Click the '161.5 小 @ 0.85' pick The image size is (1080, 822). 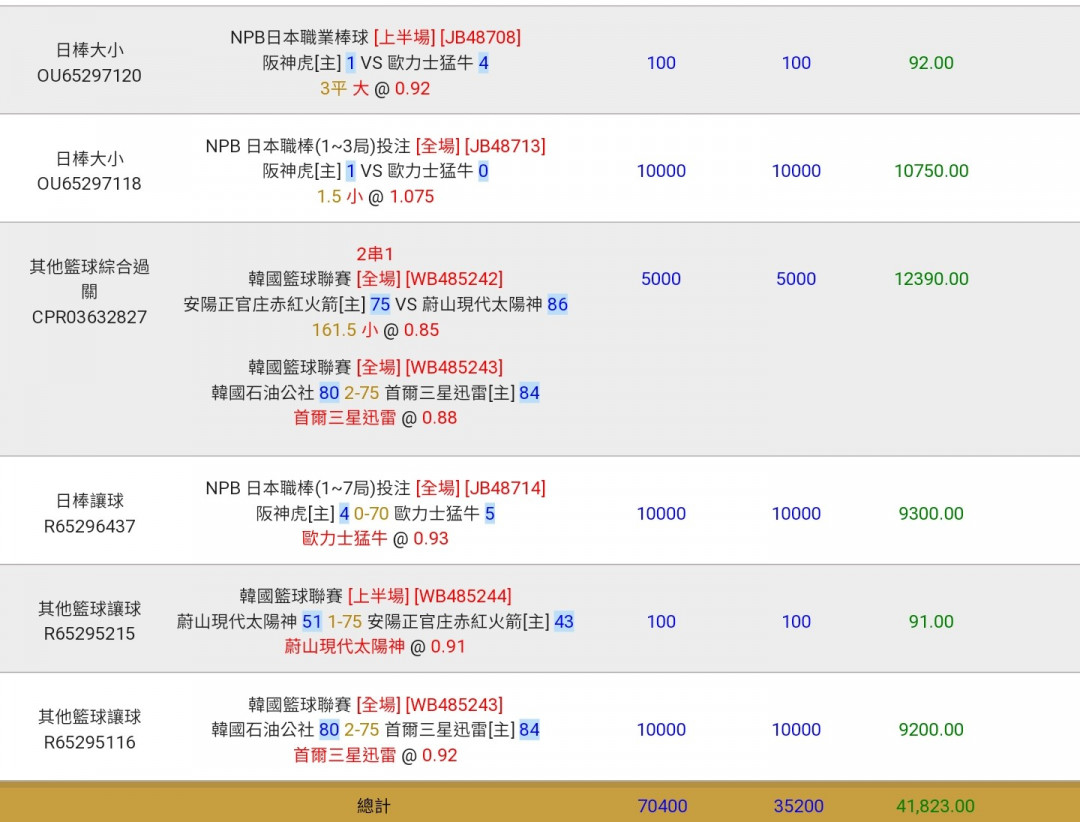(x=375, y=330)
